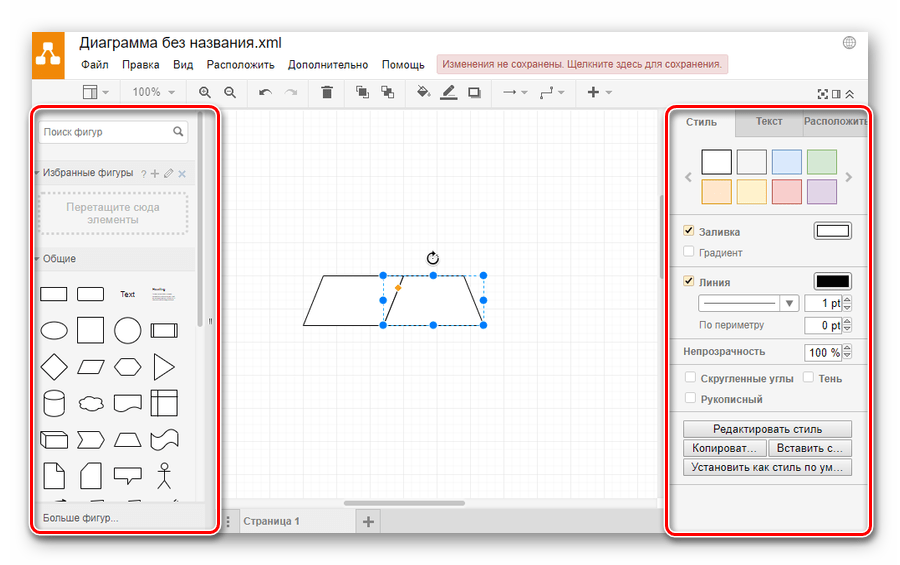Select the cylinder shape in the shapes palette
This screenshot has width=900, height=565.
[x=53, y=404]
